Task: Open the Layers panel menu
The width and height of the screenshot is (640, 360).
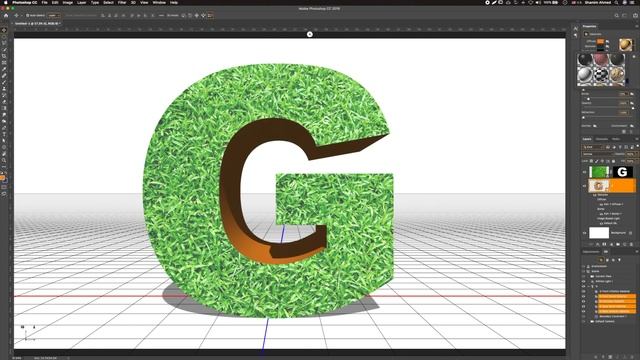Action: [636, 139]
